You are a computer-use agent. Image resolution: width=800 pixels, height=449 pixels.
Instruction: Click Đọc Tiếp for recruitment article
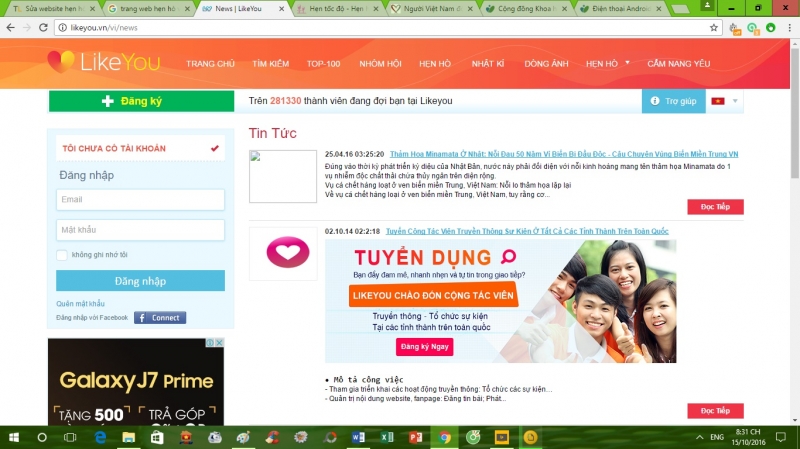715,411
